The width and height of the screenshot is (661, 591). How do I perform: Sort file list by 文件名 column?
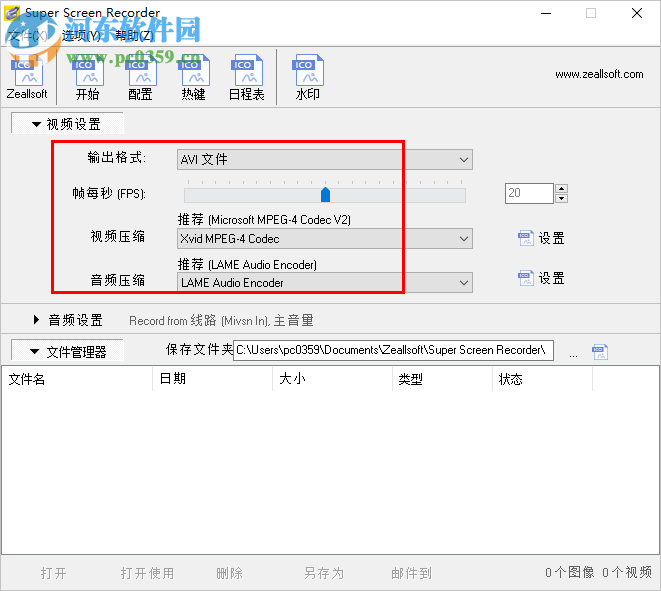(x=77, y=379)
